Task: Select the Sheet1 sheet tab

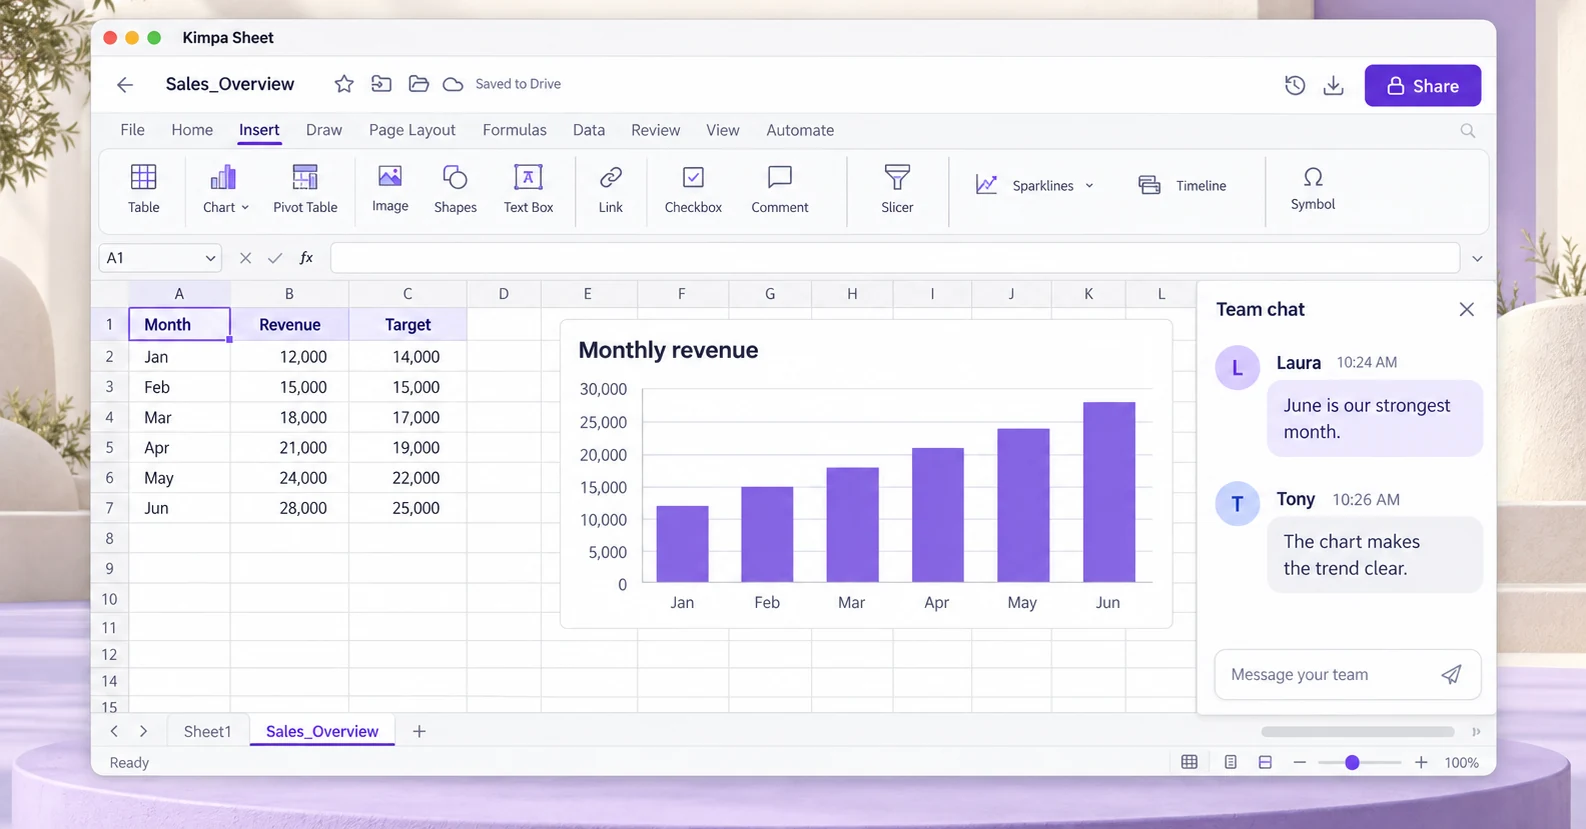Action: [207, 731]
